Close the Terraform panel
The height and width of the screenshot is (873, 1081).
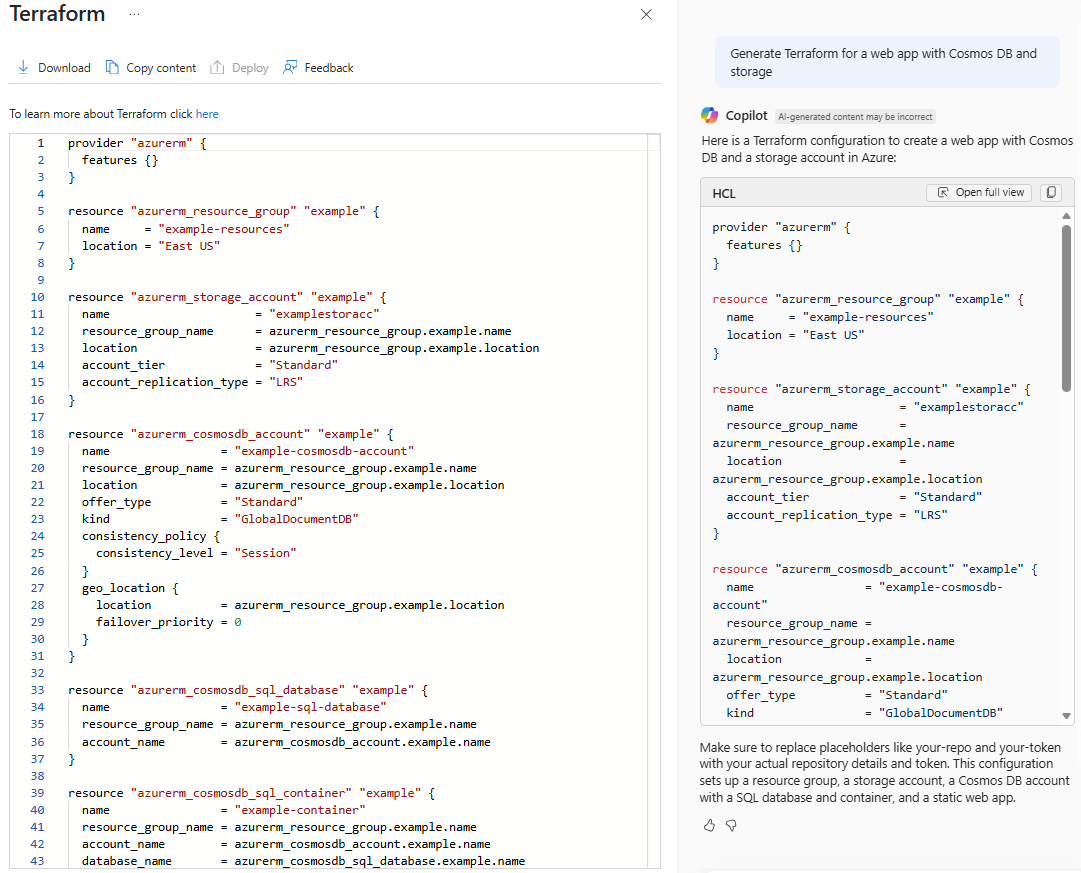point(646,14)
